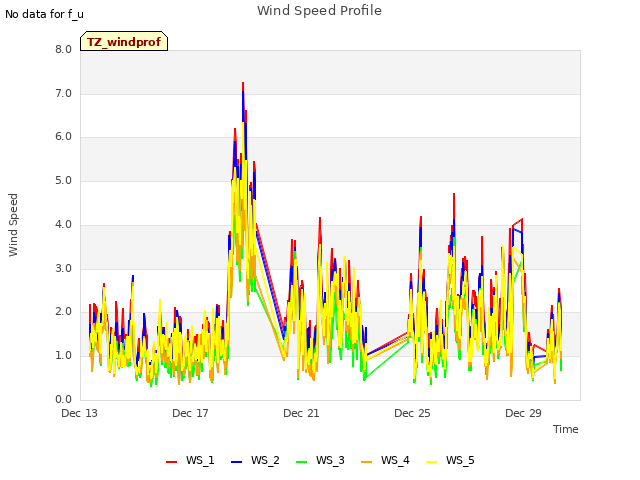Click the Wind Speed Profile chart title
The width and height of the screenshot is (640, 480).
click(x=319, y=11)
